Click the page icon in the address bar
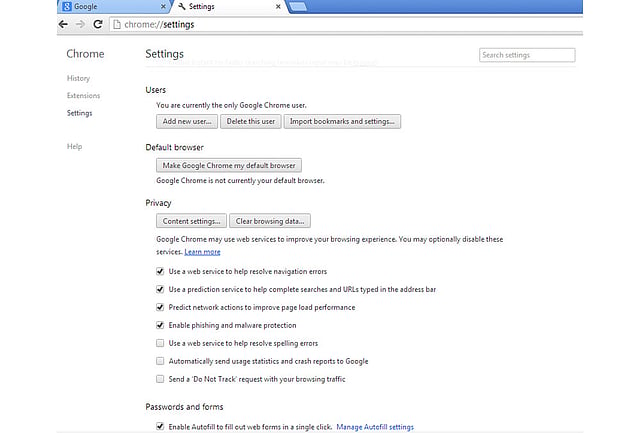640x433 pixels. click(117, 24)
